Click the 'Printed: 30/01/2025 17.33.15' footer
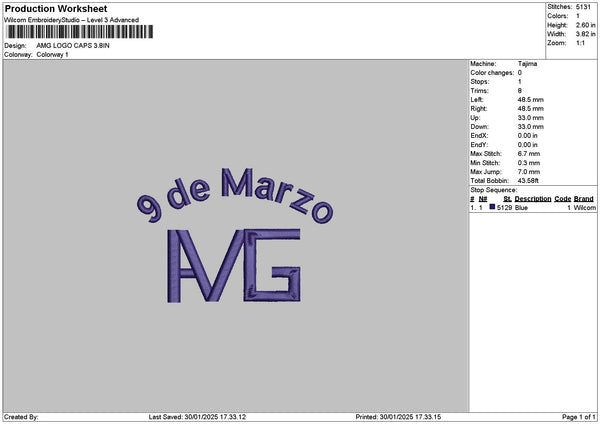The image size is (600, 424). pyautogui.click(x=398, y=417)
